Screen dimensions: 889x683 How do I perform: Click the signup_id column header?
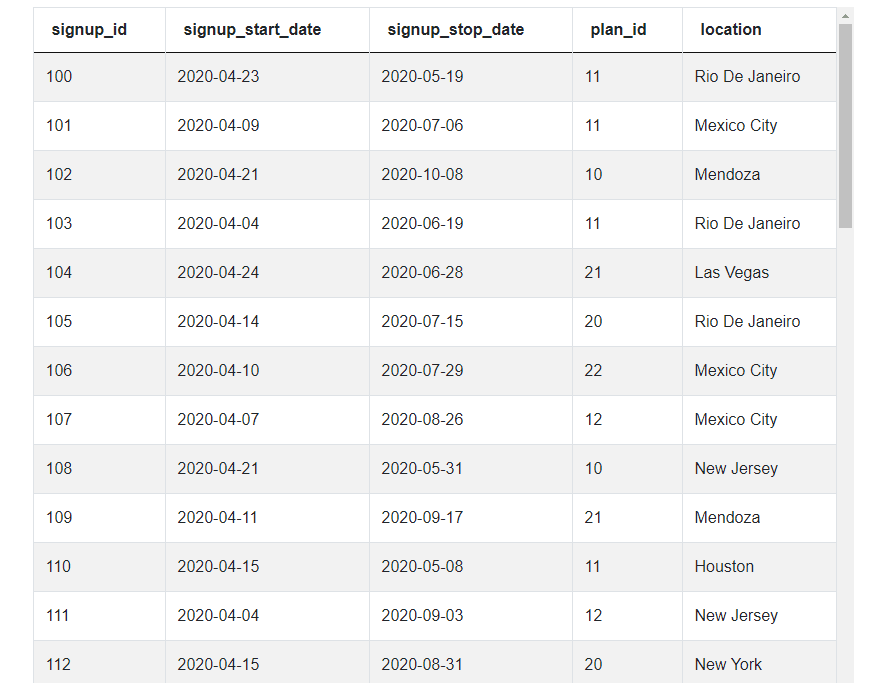click(89, 30)
